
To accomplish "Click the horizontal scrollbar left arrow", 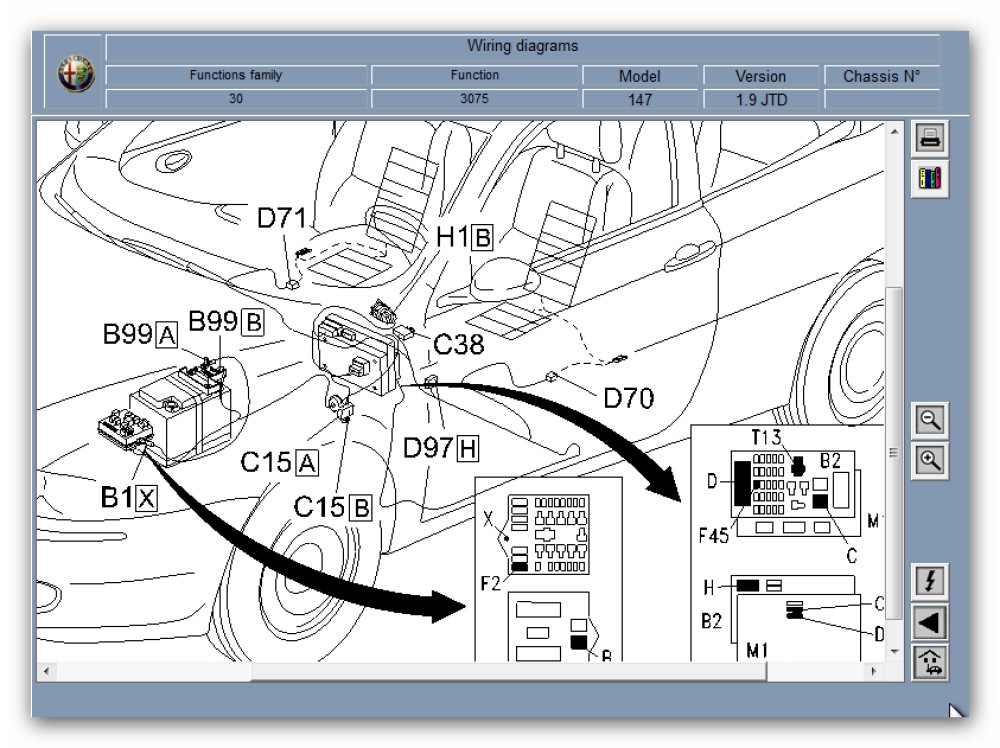I will [x=45, y=669].
